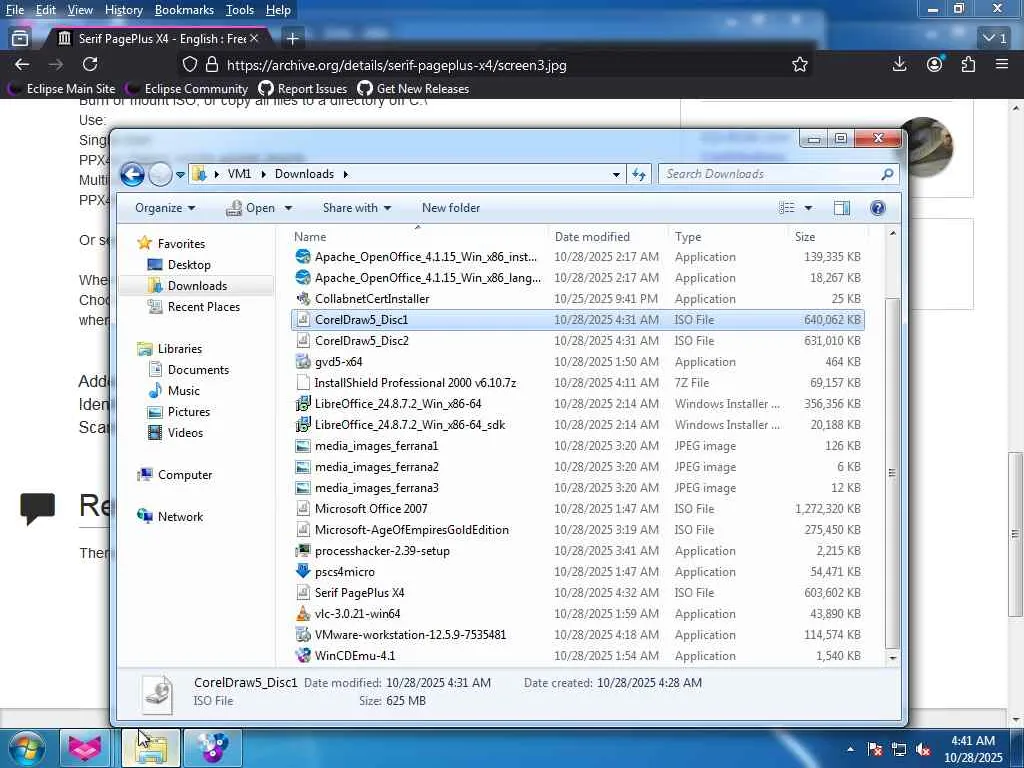Click into the Search Downloads field

click(x=778, y=174)
